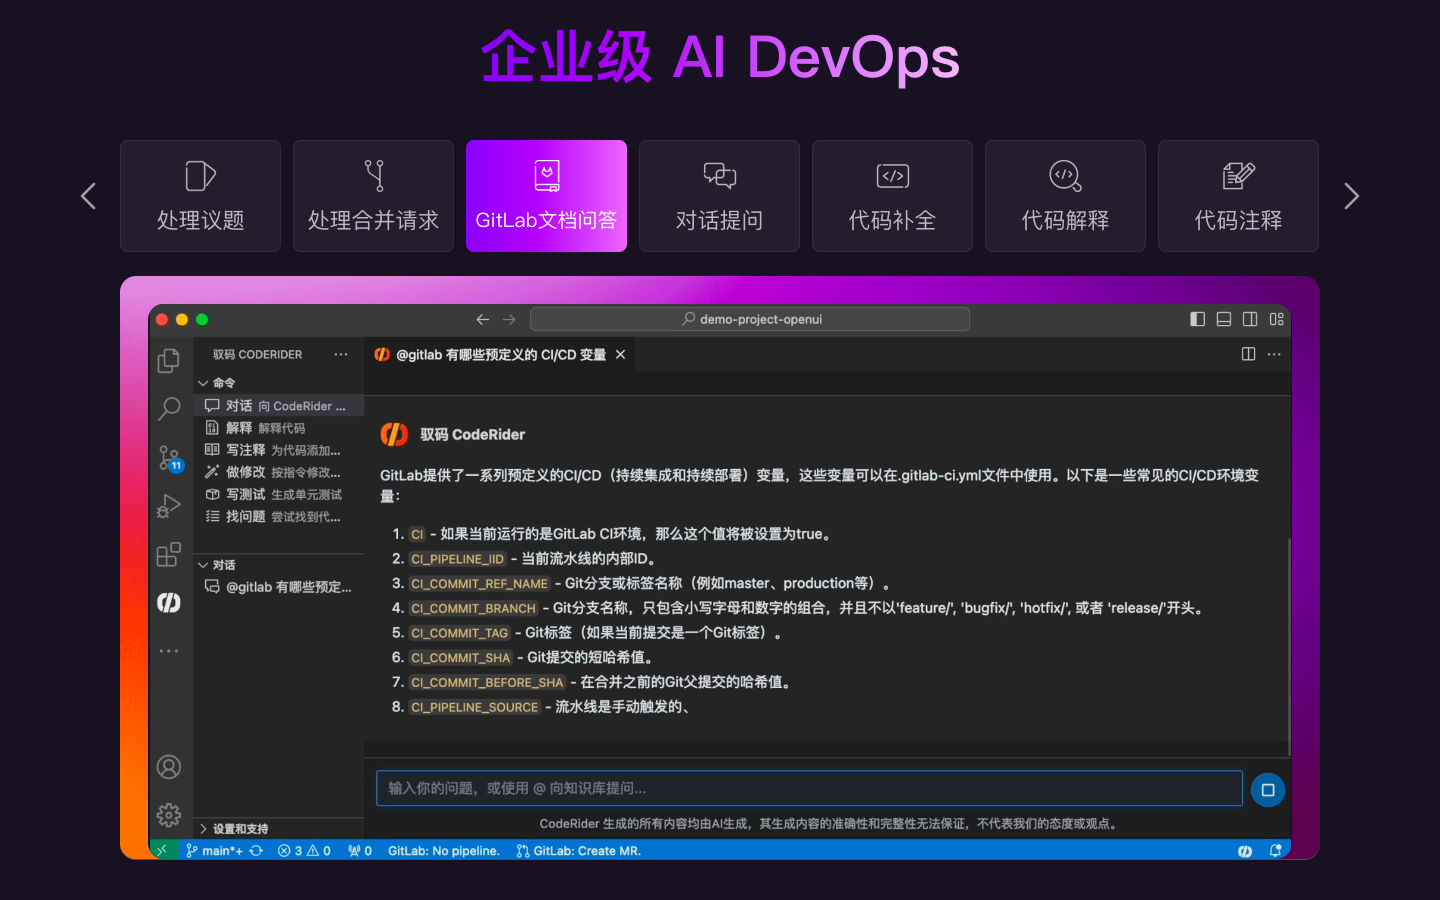Select the 代码注释 feature card

[x=1238, y=196]
